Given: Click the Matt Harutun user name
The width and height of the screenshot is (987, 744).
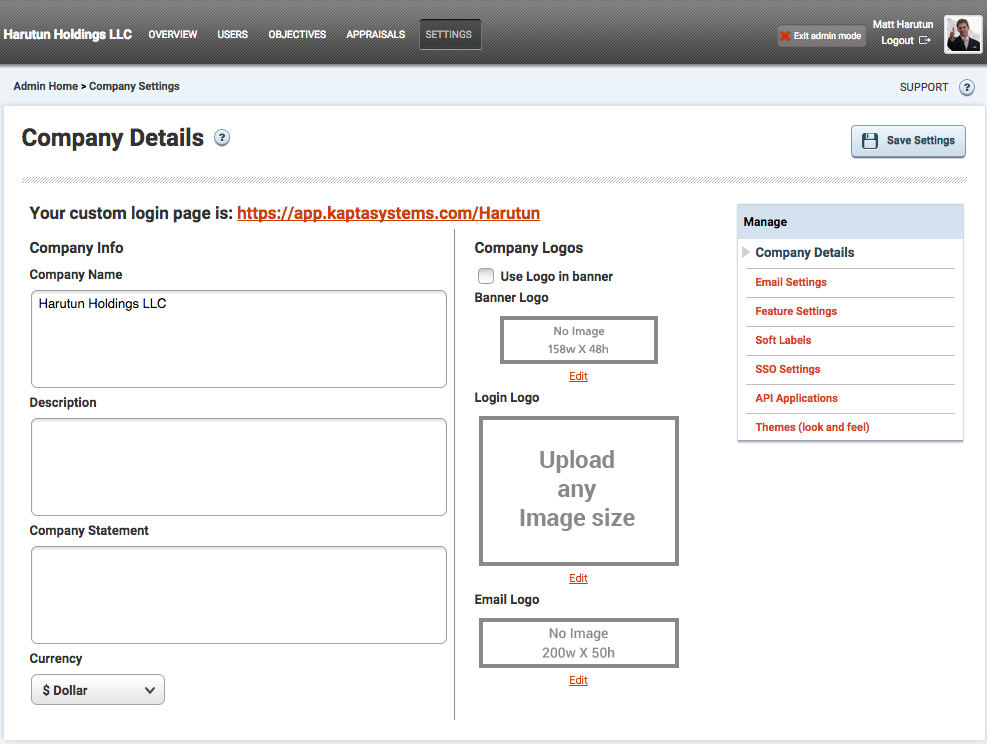Looking at the screenshot, I should [x=903, y=25].
